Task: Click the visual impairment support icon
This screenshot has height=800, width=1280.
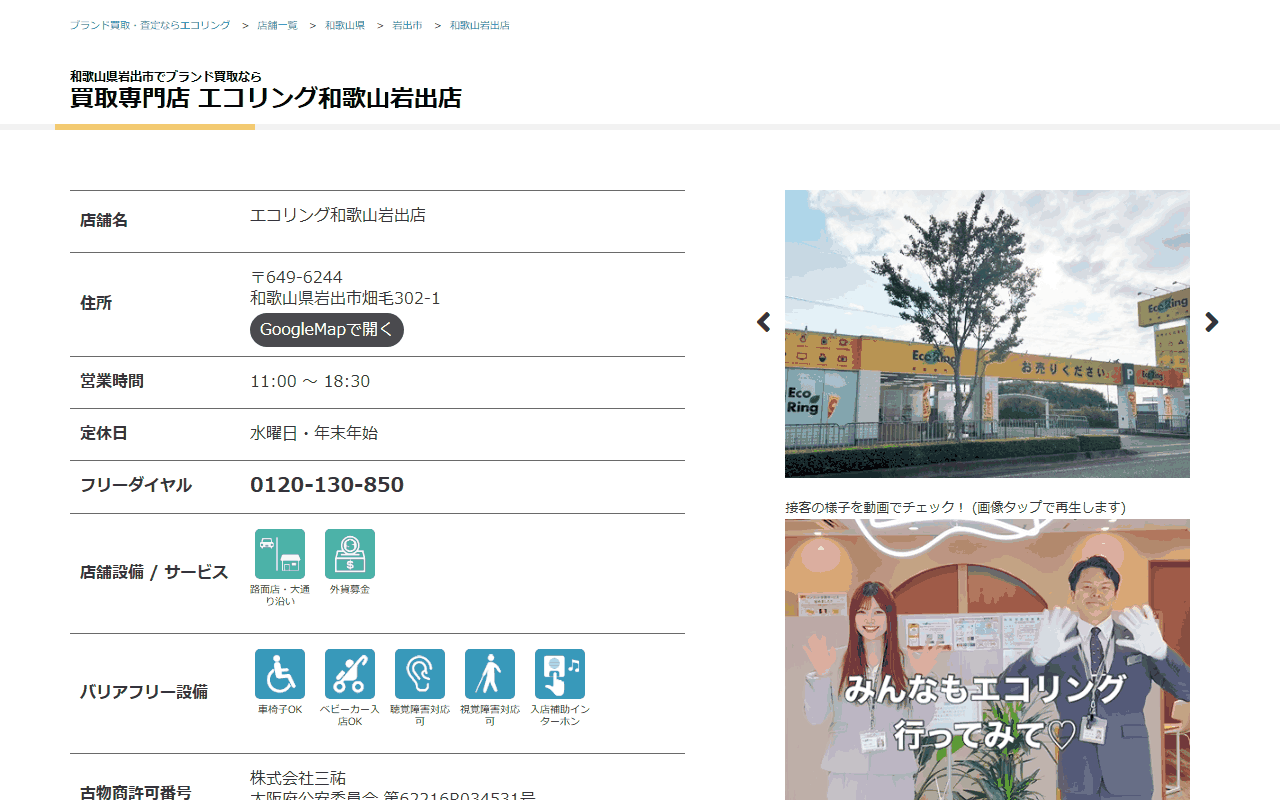Action: (490, 674)
